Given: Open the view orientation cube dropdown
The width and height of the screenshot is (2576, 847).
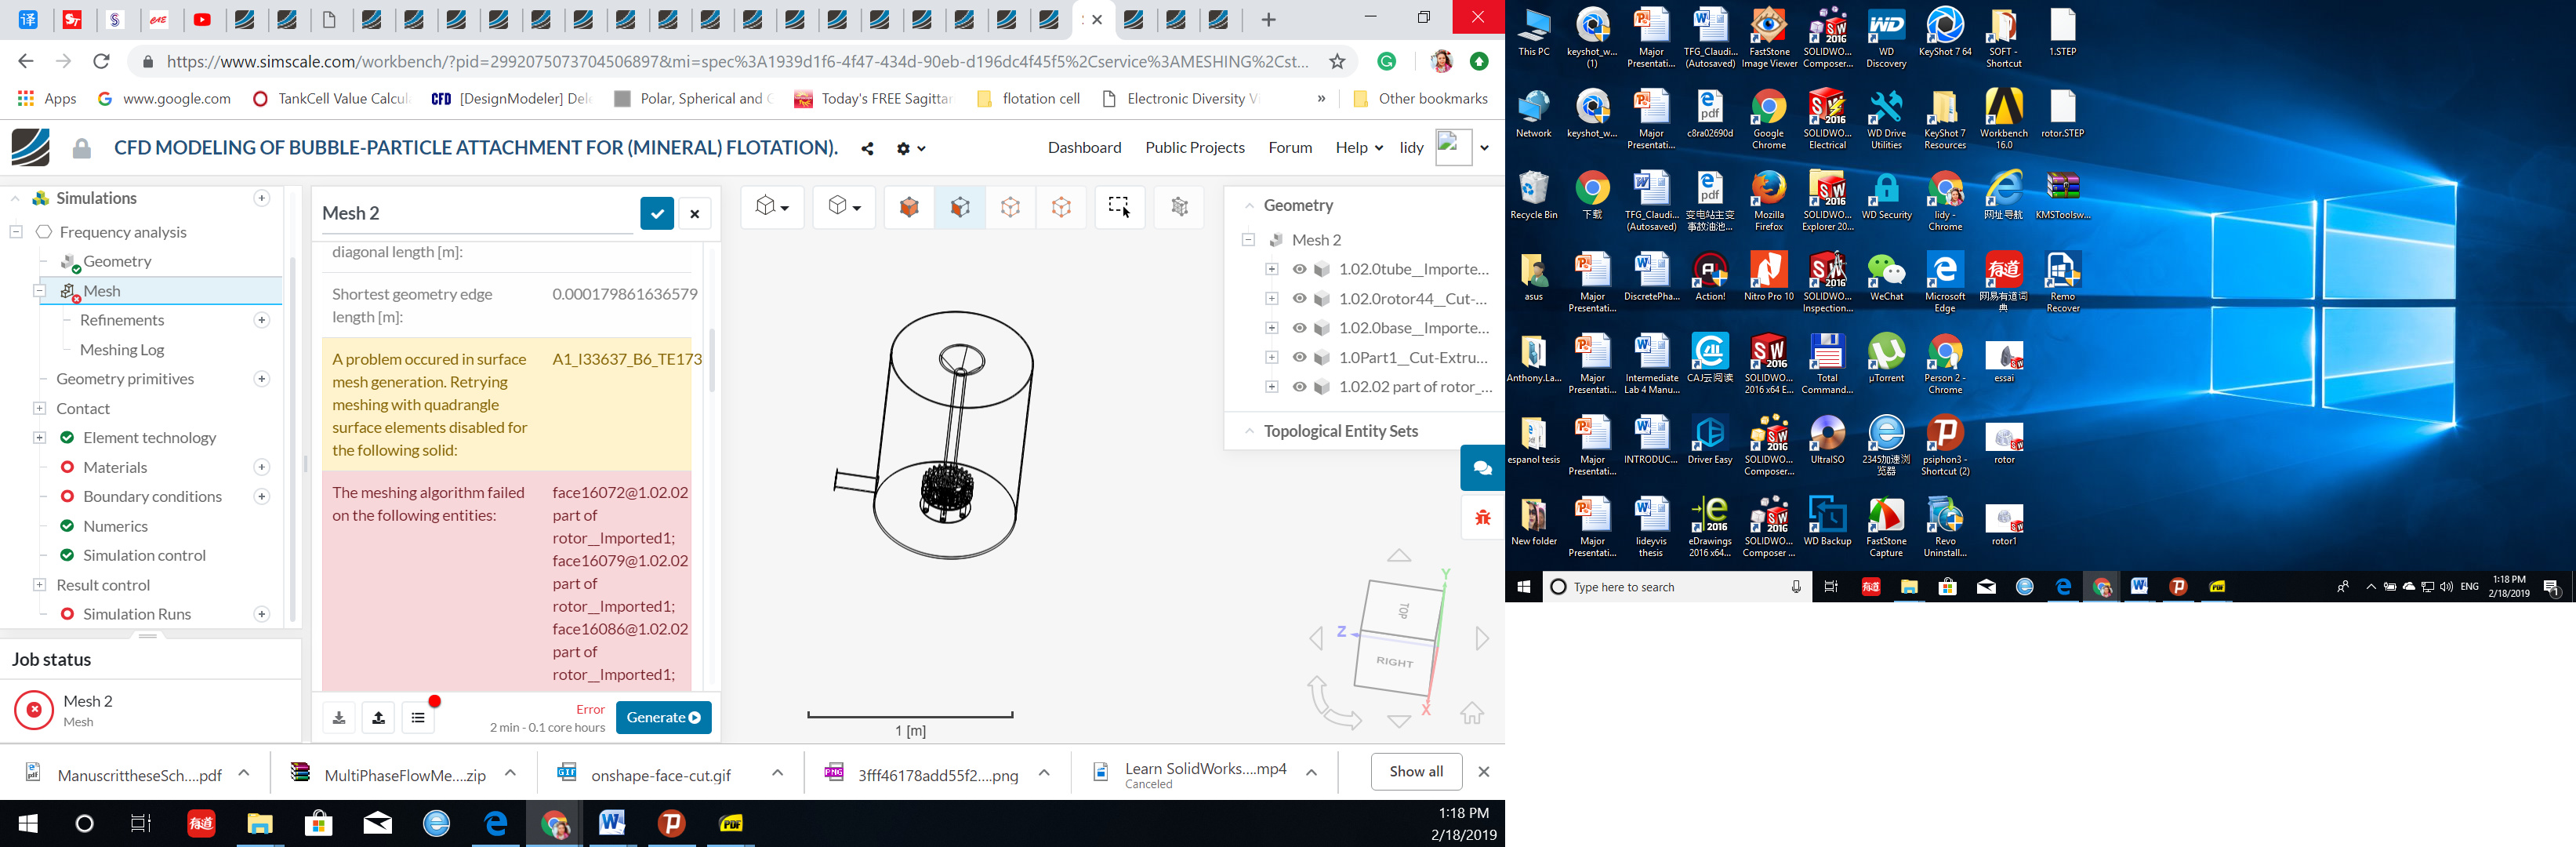Looking at the screenshot, I should pyautogui.click(x=772, y=206).
